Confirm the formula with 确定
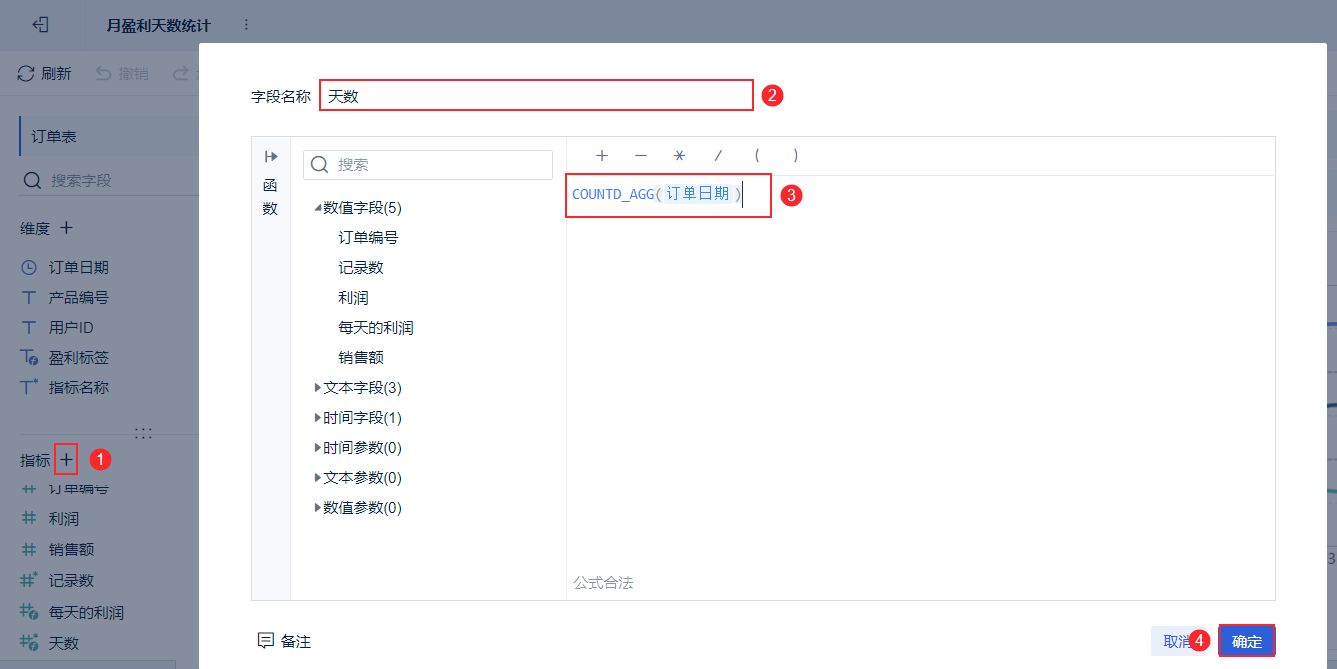Image resolution: width=1337 pixels, height=669 pixels. tap(1247, 641)
